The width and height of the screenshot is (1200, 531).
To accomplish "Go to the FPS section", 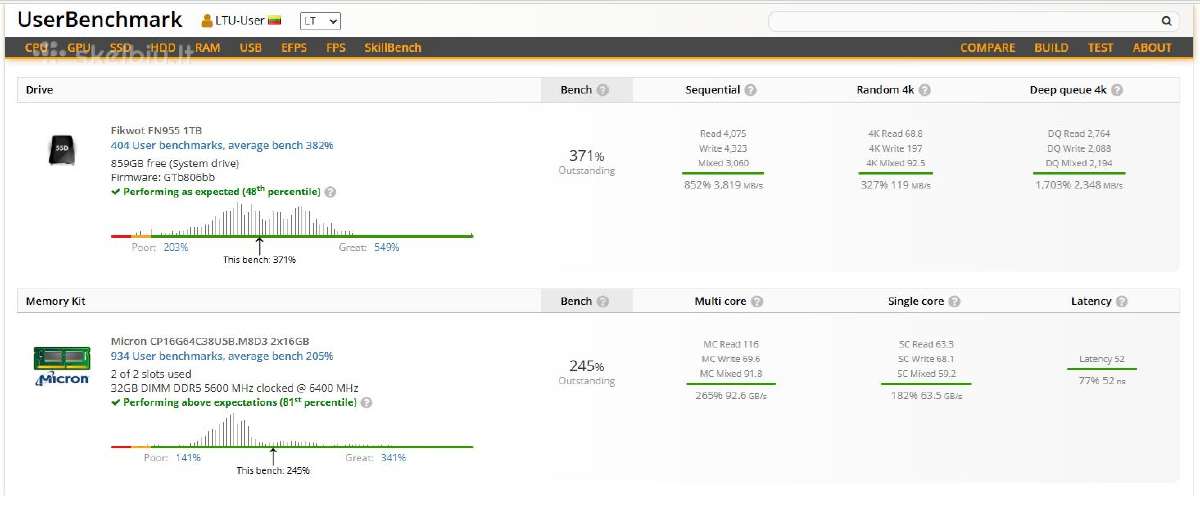I will click(x=336, y=48).
